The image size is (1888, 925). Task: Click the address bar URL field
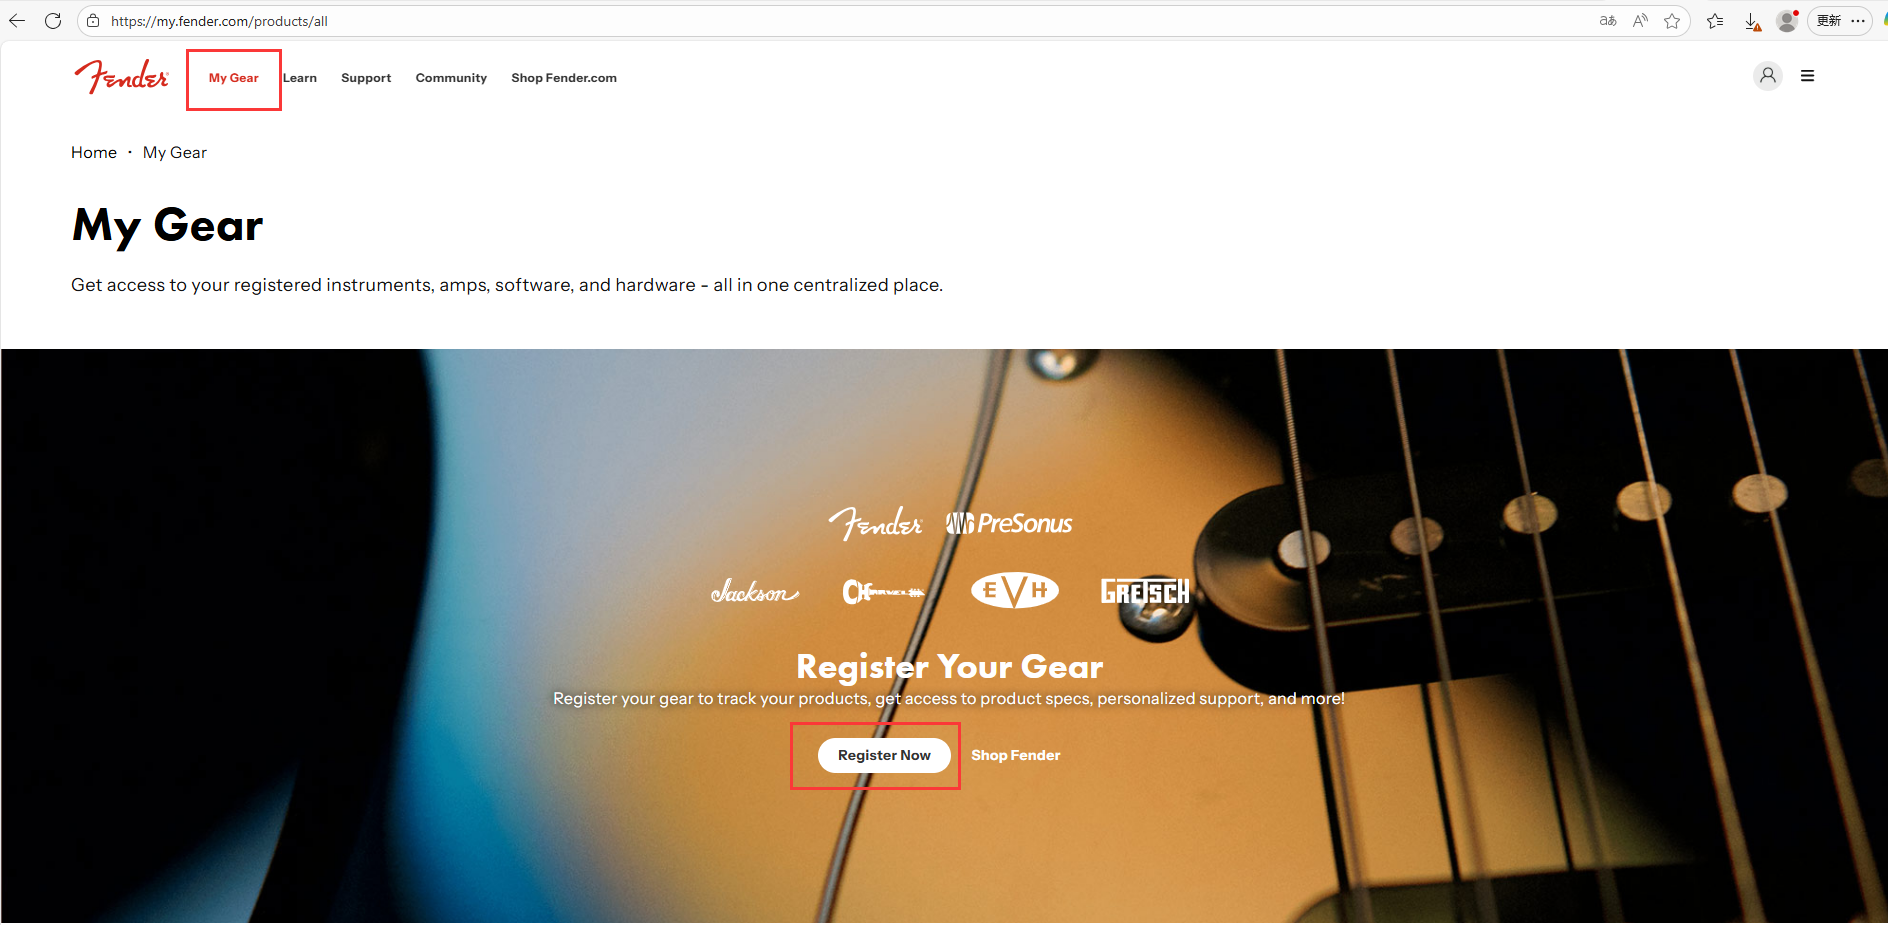[x=840, y=21]
